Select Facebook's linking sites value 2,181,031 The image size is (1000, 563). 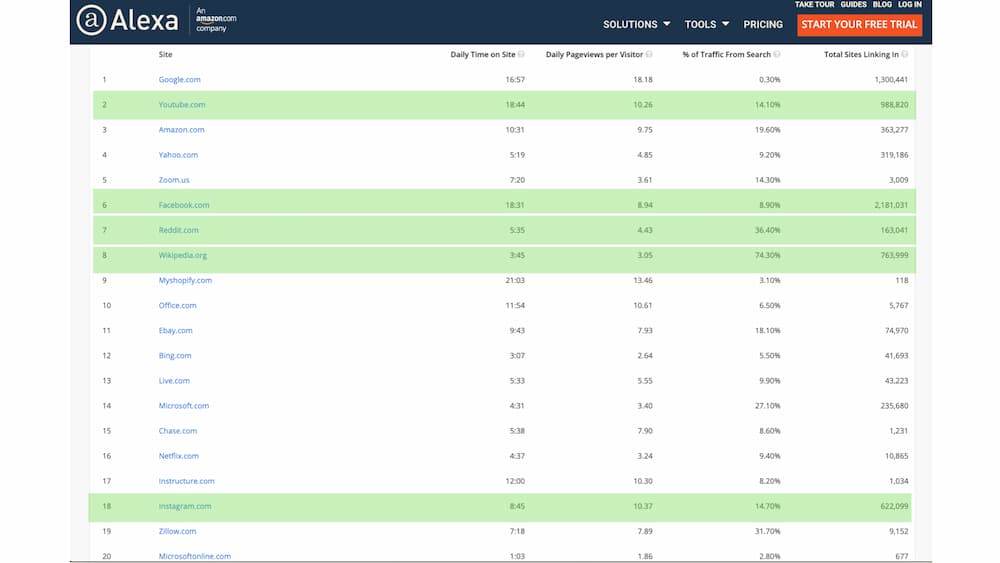[891, 205]
